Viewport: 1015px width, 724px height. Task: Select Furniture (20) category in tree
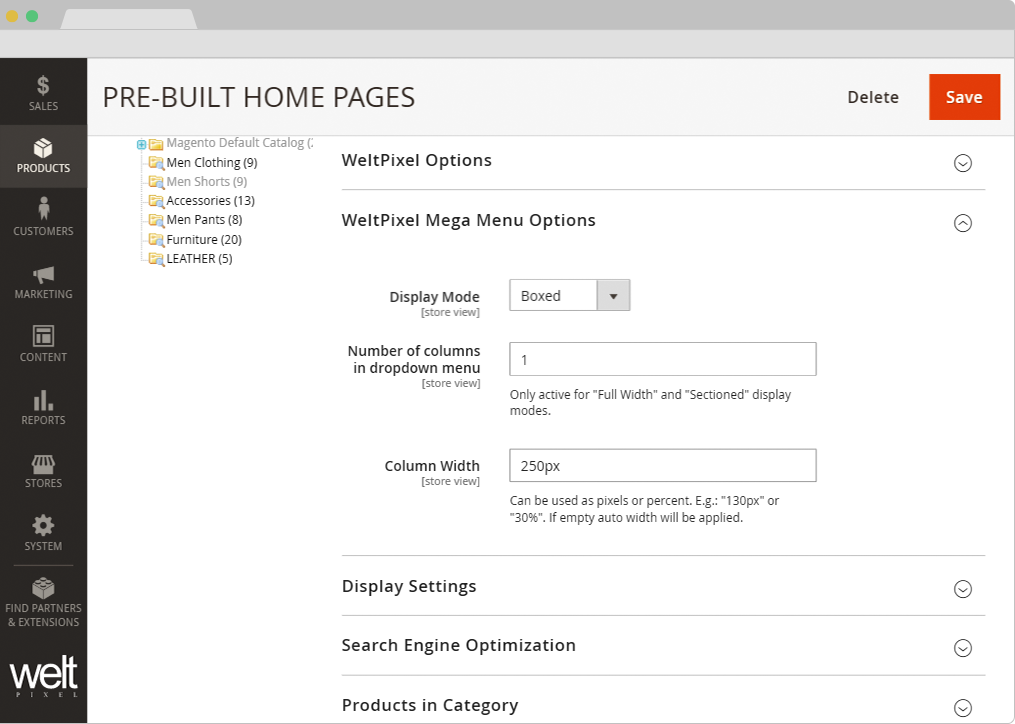pos(203,239)
